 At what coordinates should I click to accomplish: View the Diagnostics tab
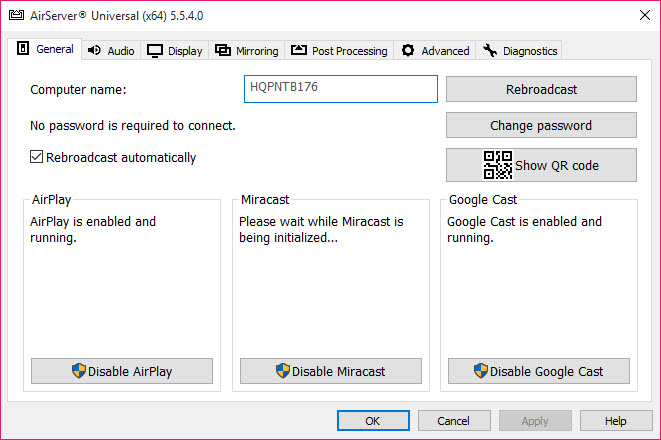pos(519,51)
